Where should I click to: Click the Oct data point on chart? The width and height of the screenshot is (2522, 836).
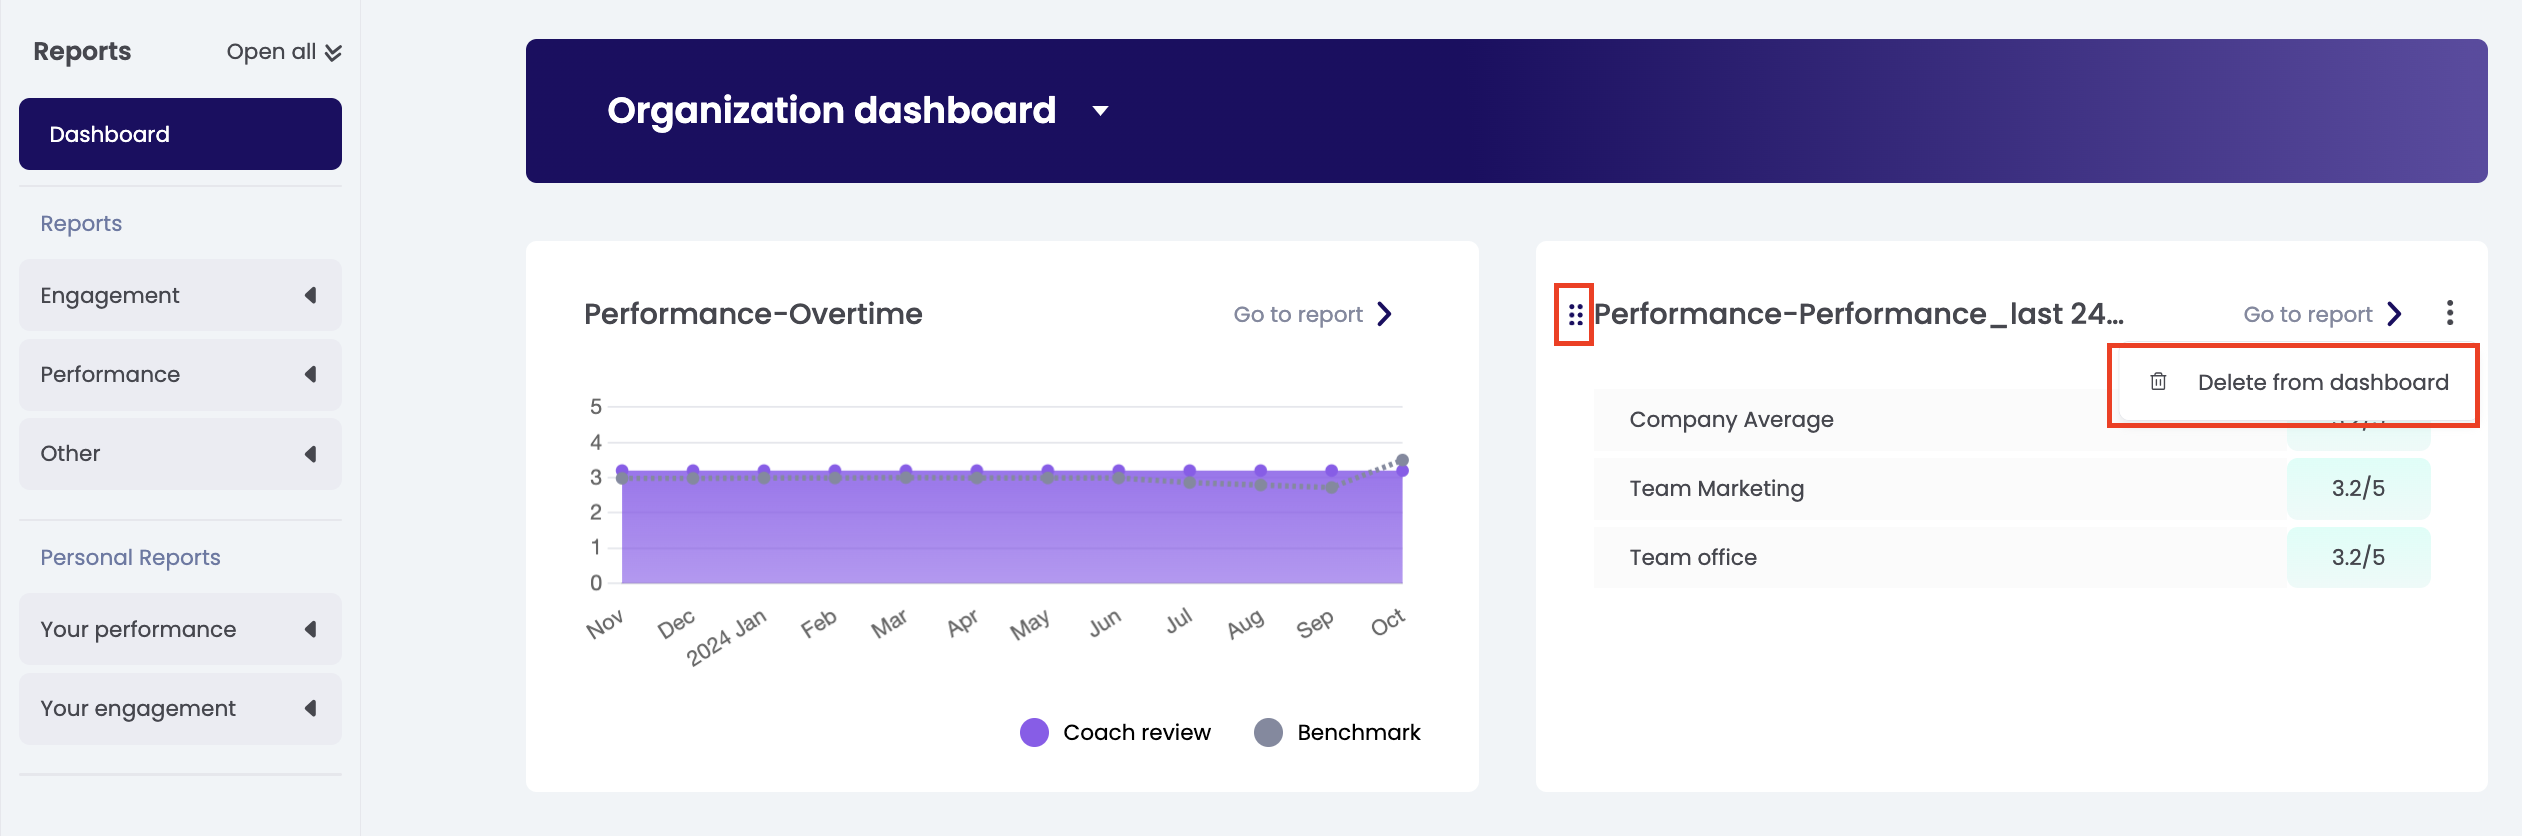[x=1402, y=469]
